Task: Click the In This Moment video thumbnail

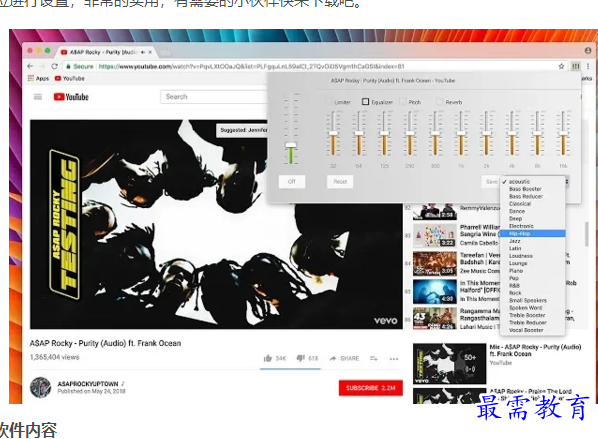Action: (x=435, y=291)
